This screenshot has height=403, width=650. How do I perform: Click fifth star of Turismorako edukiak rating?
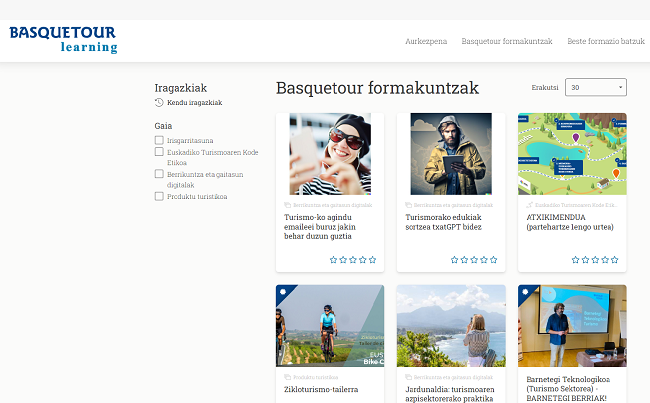click(x=494, y=260)
